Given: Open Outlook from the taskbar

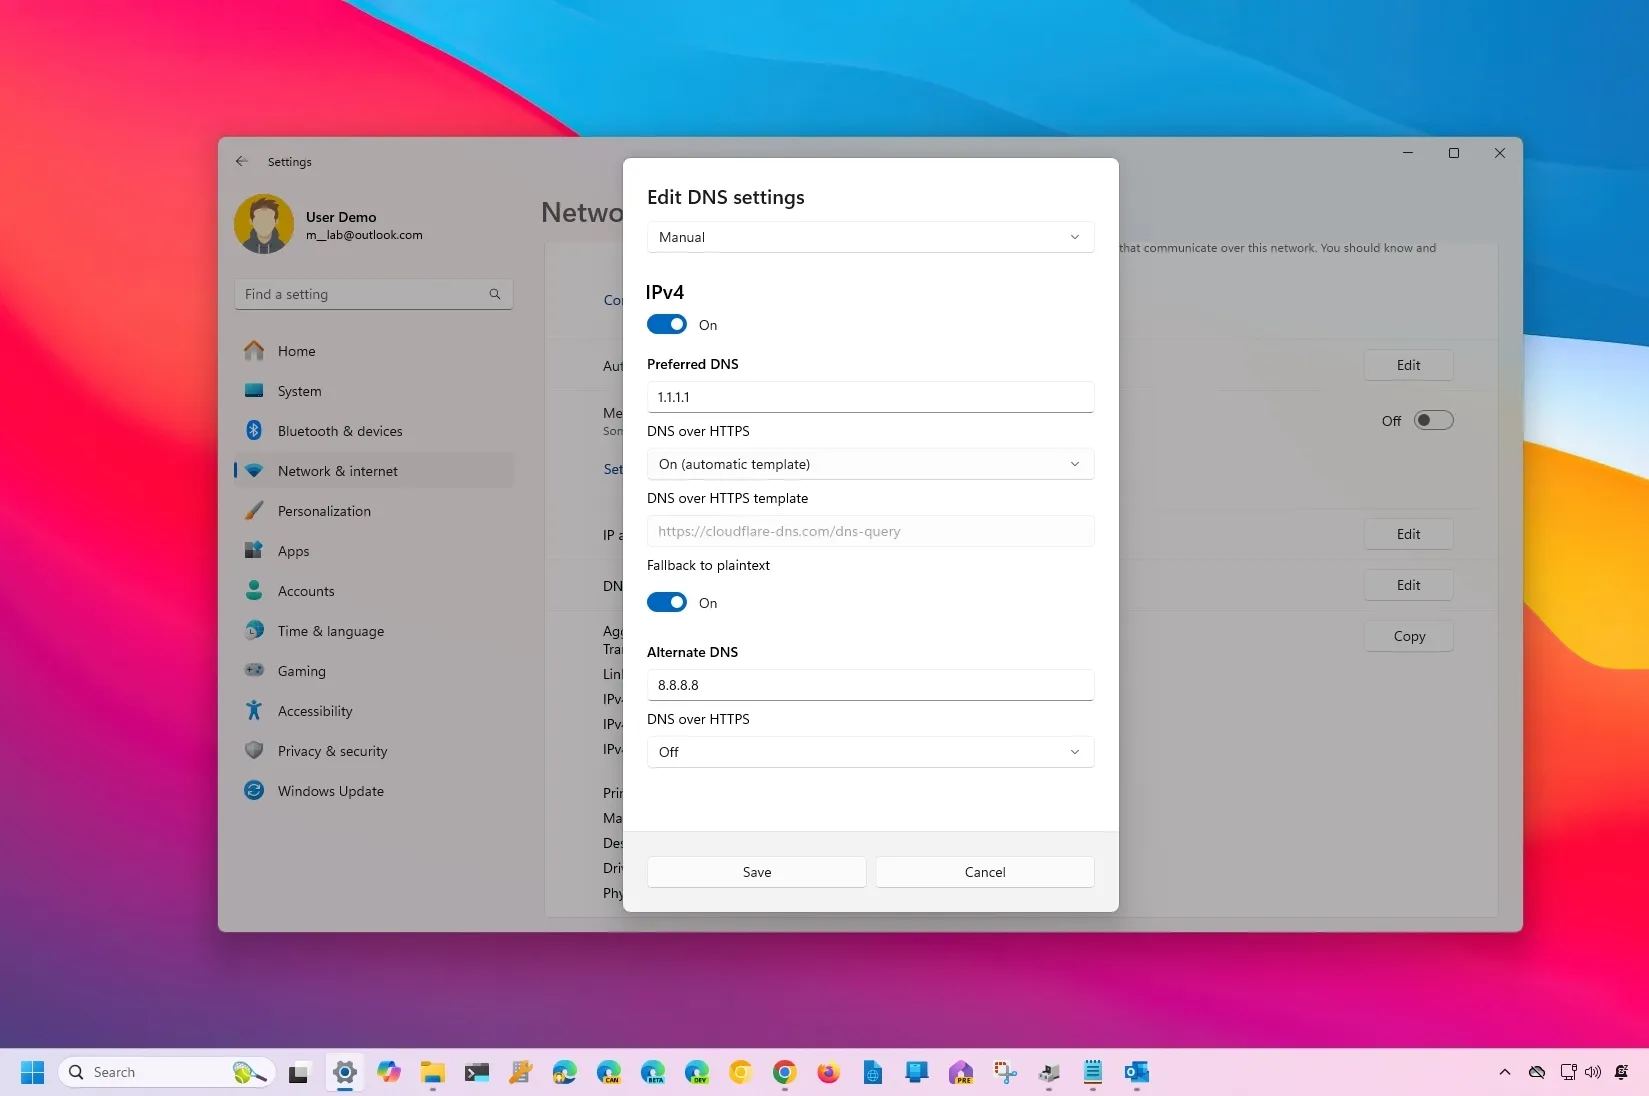Looking at the screenshot, I should (x=1137, y=1073).
